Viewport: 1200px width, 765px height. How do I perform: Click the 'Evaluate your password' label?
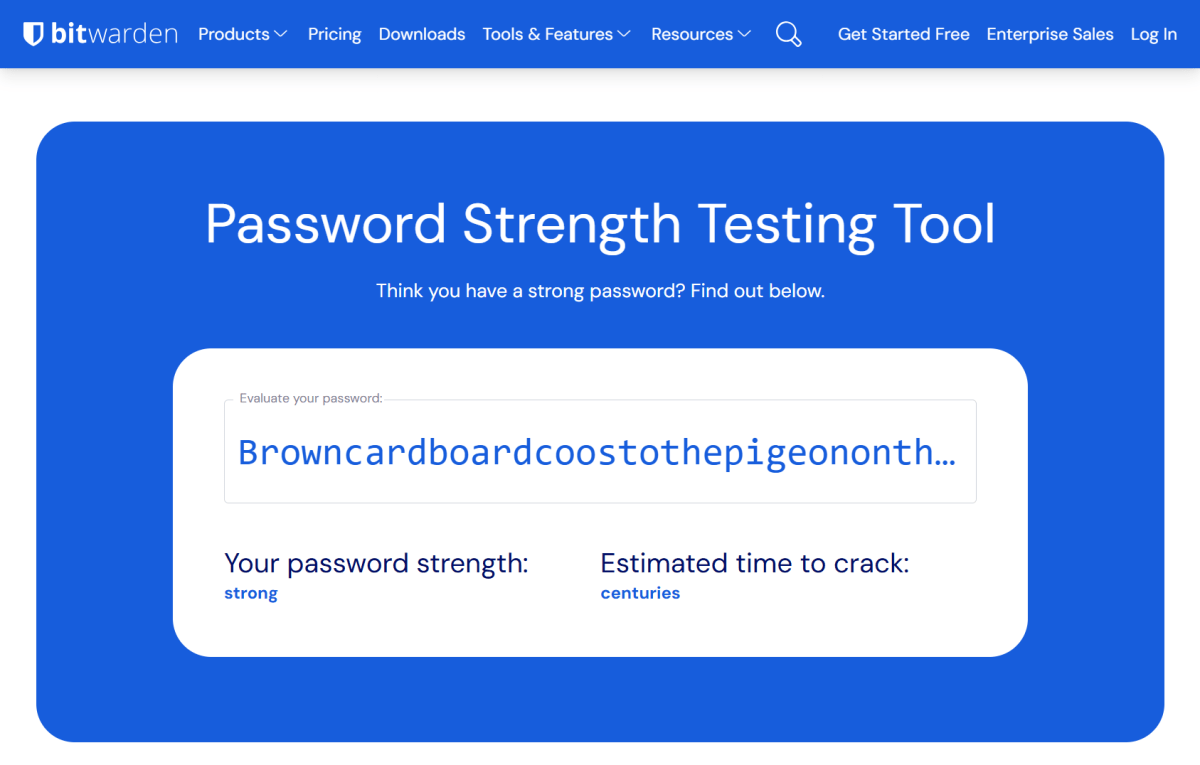click(311, 397)
